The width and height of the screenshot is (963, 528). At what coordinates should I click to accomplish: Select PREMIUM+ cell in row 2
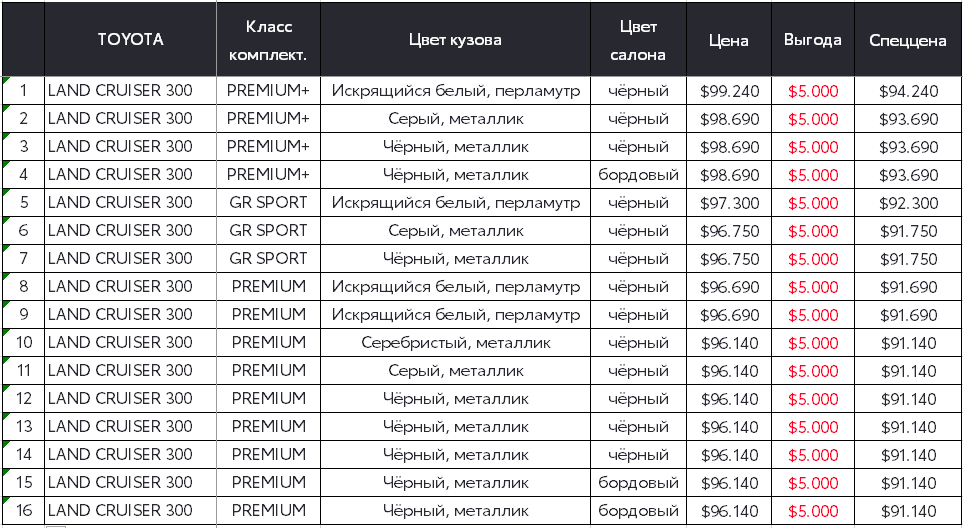coord(268,119)
